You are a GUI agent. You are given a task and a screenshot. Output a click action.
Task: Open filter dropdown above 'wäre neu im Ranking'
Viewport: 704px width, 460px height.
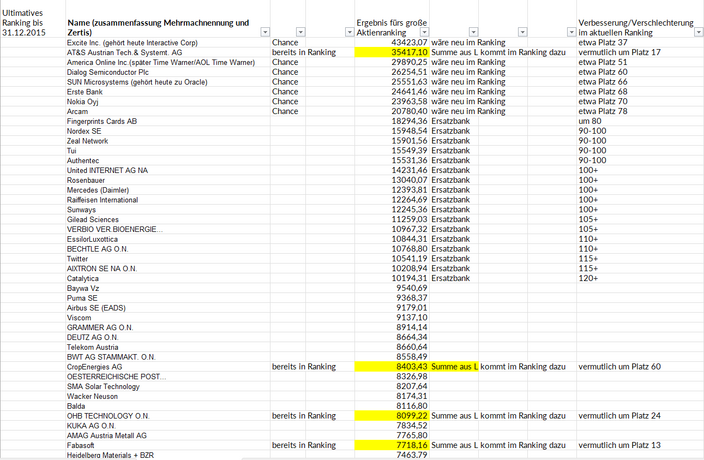(474, 33)
